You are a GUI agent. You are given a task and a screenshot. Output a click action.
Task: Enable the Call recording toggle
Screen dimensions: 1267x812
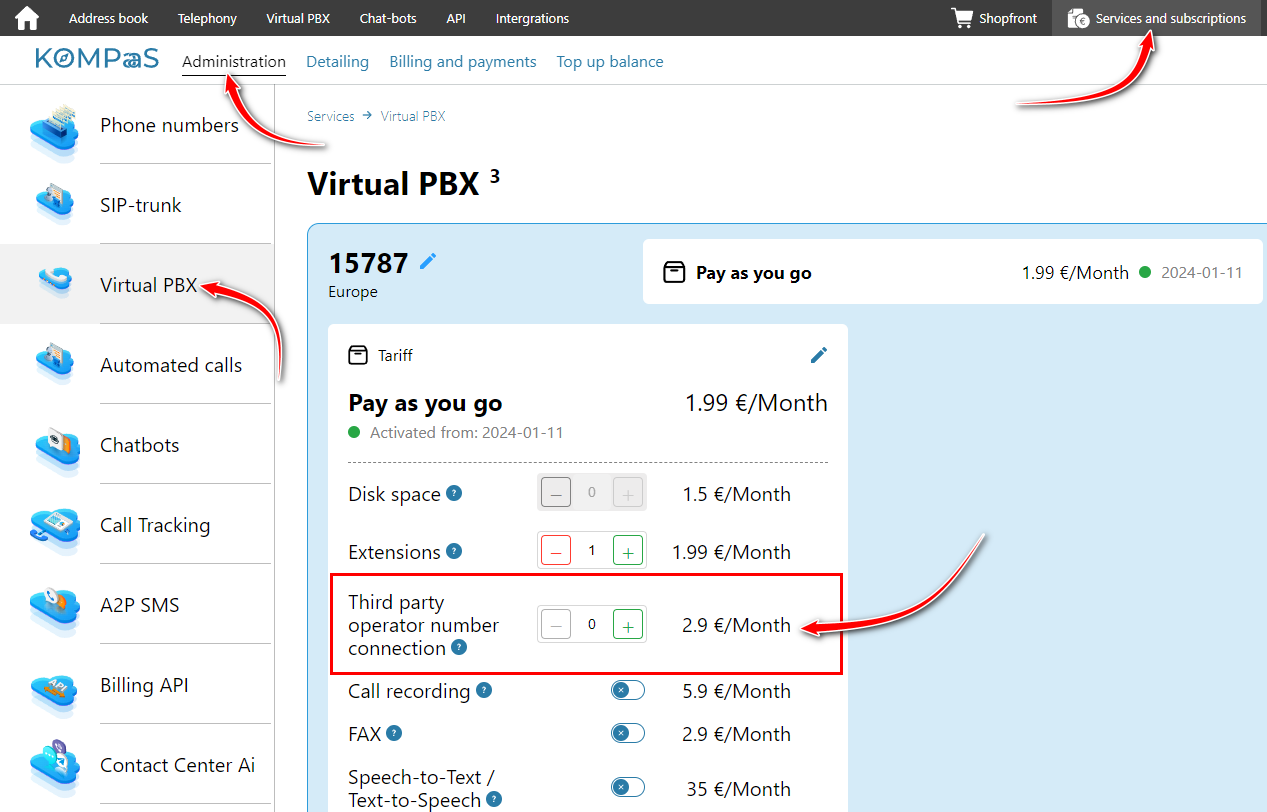(628, 690)
